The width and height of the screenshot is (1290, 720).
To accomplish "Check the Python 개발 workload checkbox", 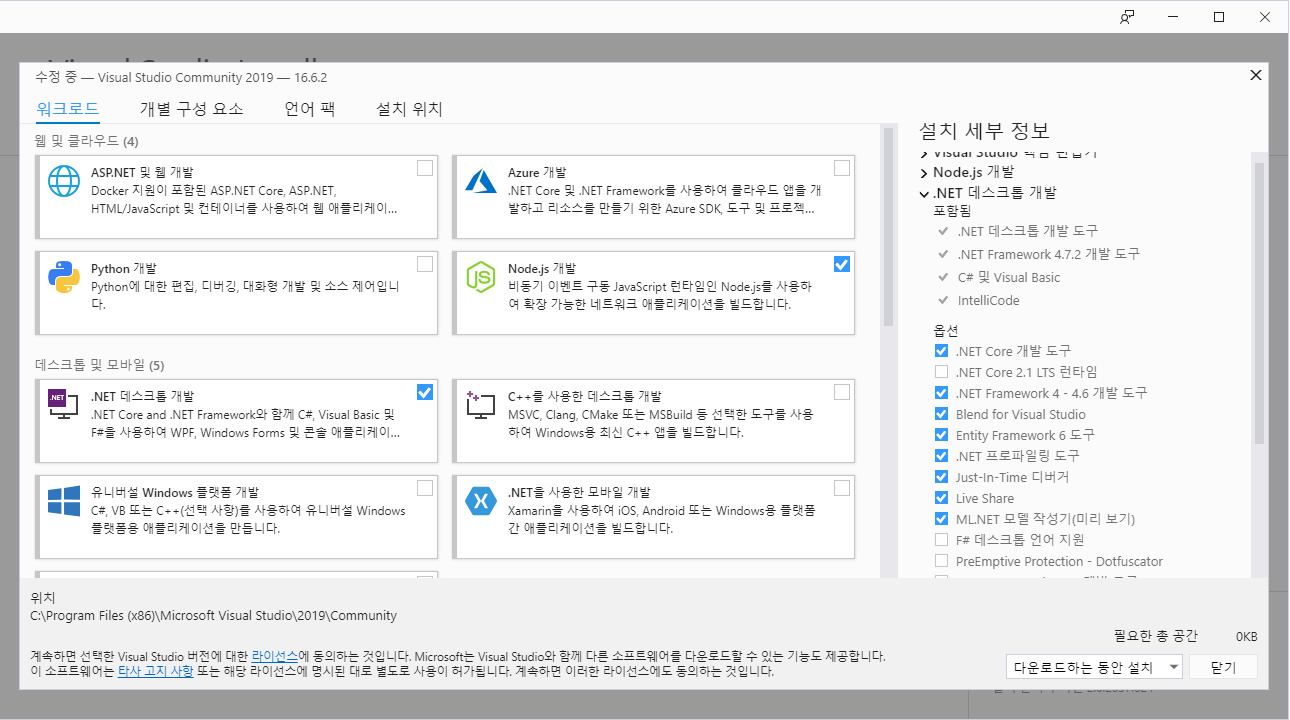I will tap(425, 264).
